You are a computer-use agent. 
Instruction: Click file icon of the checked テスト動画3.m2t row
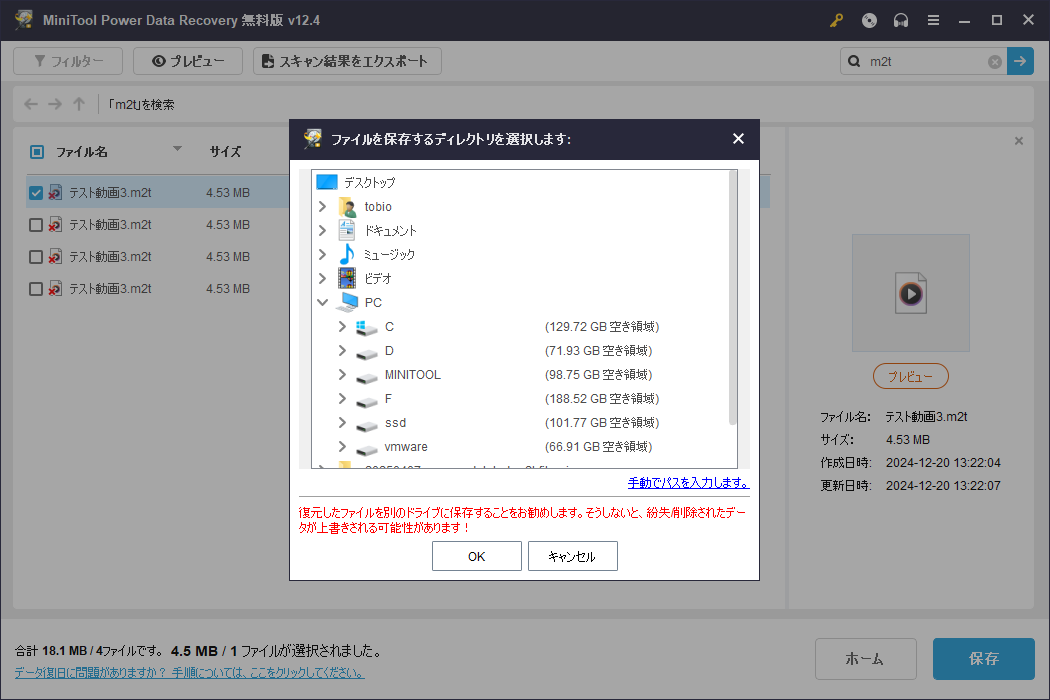click(55, 193)
